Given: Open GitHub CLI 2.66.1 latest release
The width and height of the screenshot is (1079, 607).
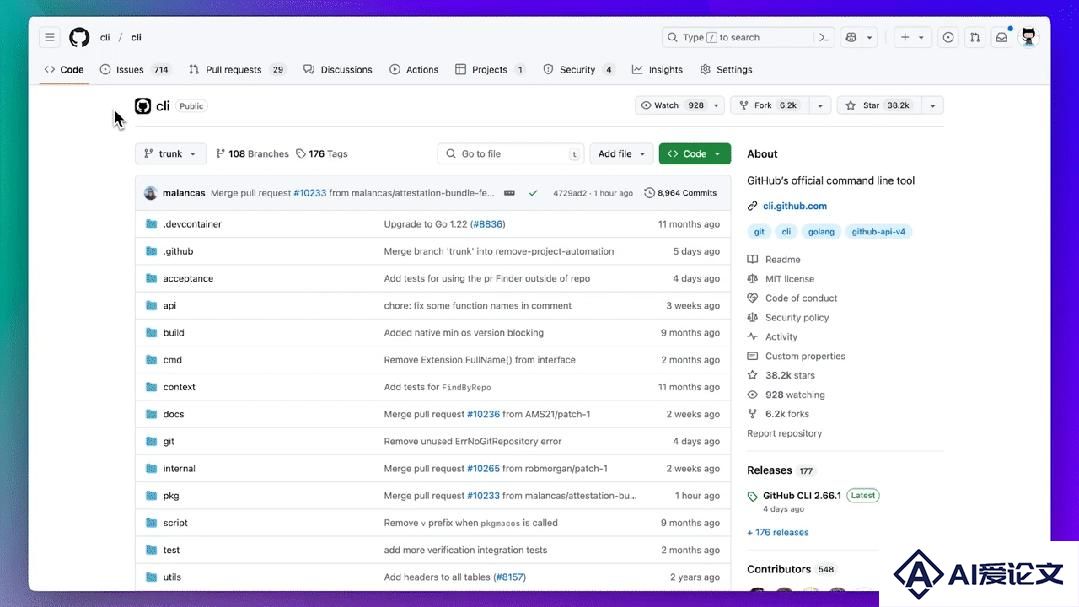Looking at the screenshot, I should pos(802,496).
